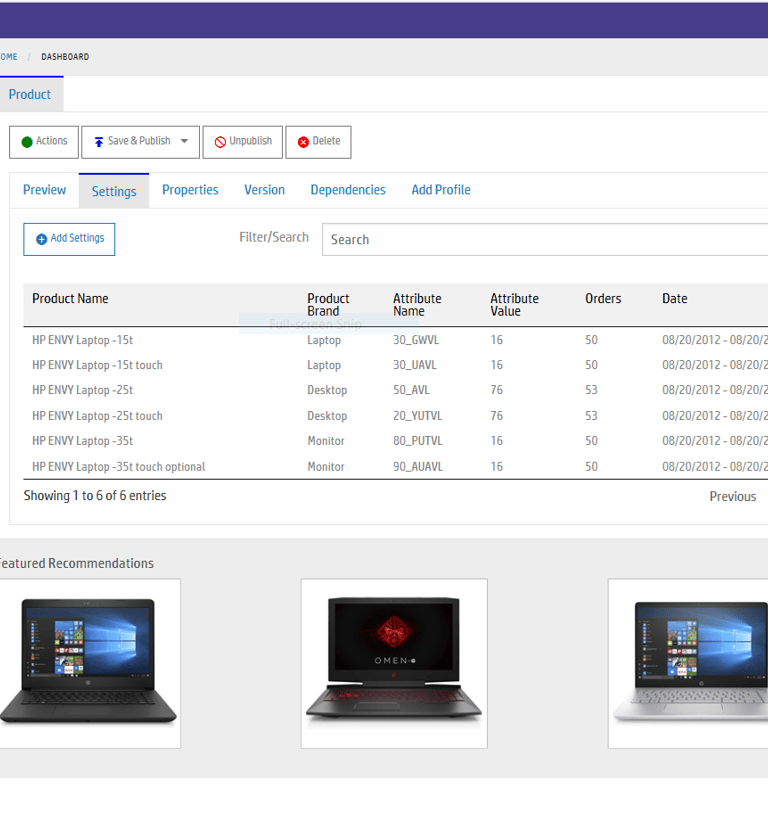Image resolution: width=768 pixels, height=830 pixels.
Task: Select the Settings tab
Action: click(x=114, y=191)
